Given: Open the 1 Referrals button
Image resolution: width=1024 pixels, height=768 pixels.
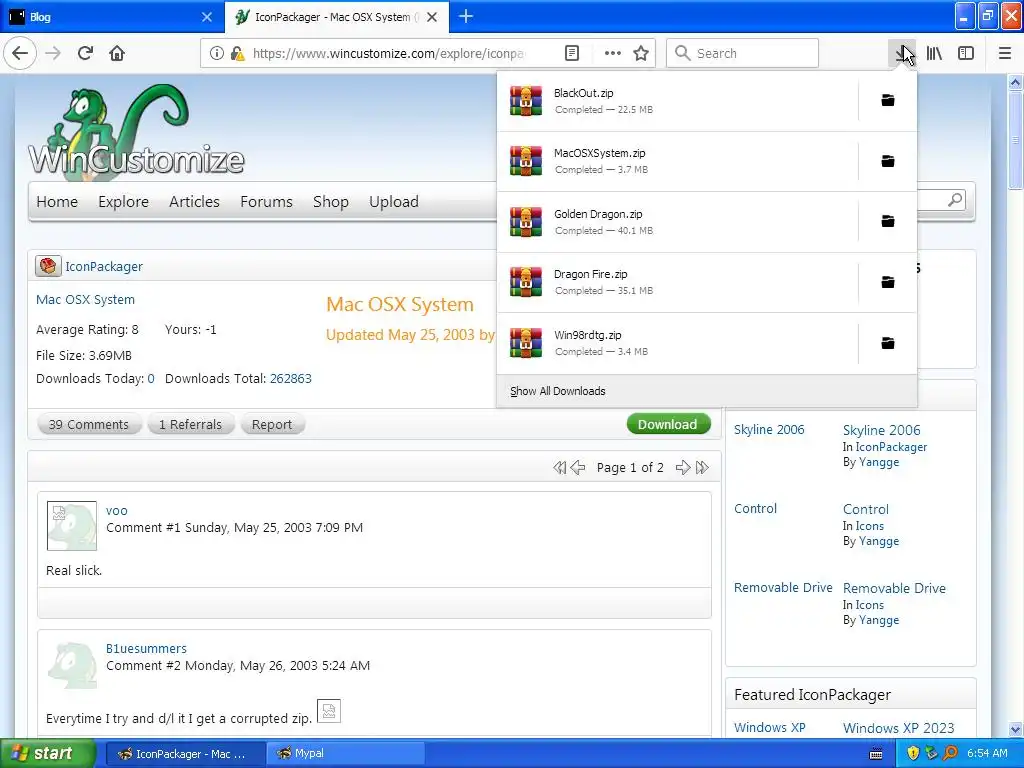Looking at the screenshot, I should click(x=191, y=424).
